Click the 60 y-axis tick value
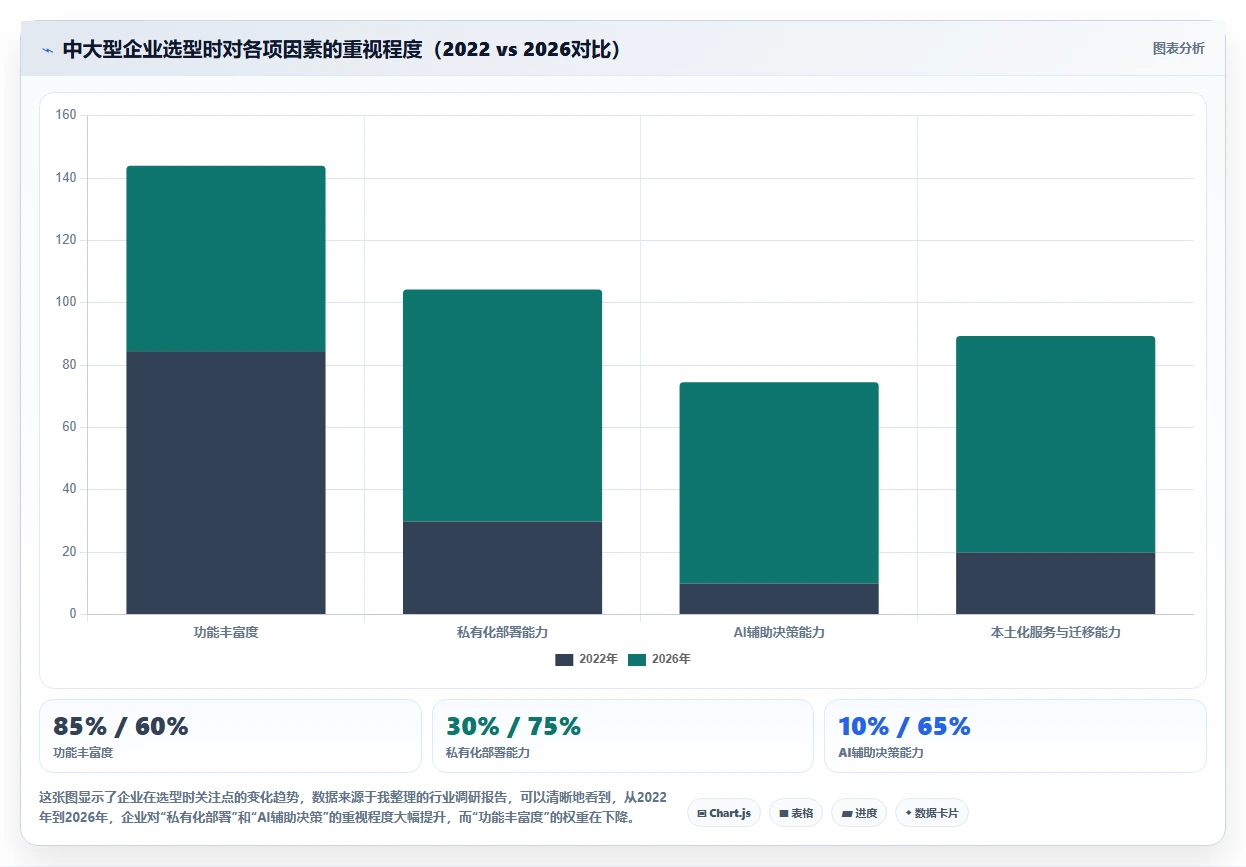This screenshot has width=1246, height=867. [x=70, y=427]
